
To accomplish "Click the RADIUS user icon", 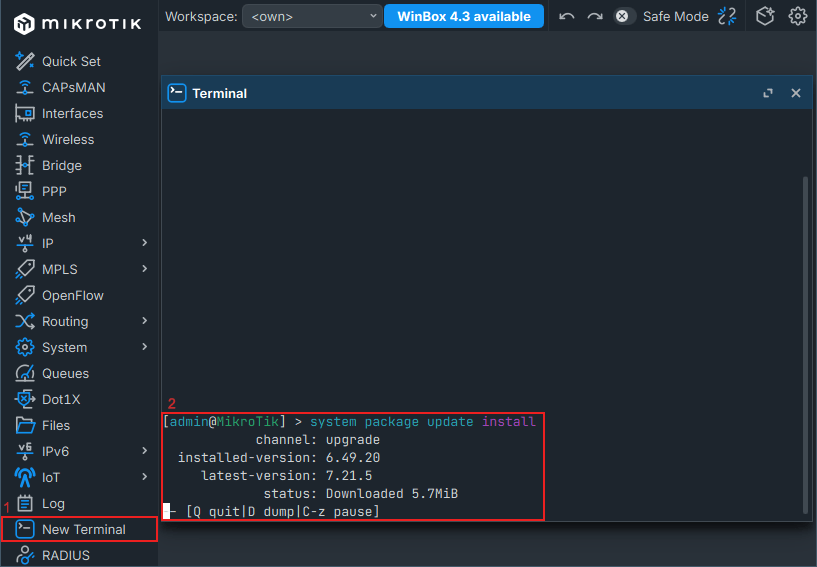I will point(24,555).
